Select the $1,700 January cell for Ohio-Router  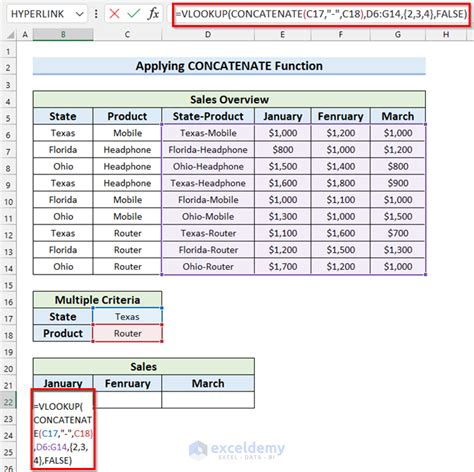283,266
